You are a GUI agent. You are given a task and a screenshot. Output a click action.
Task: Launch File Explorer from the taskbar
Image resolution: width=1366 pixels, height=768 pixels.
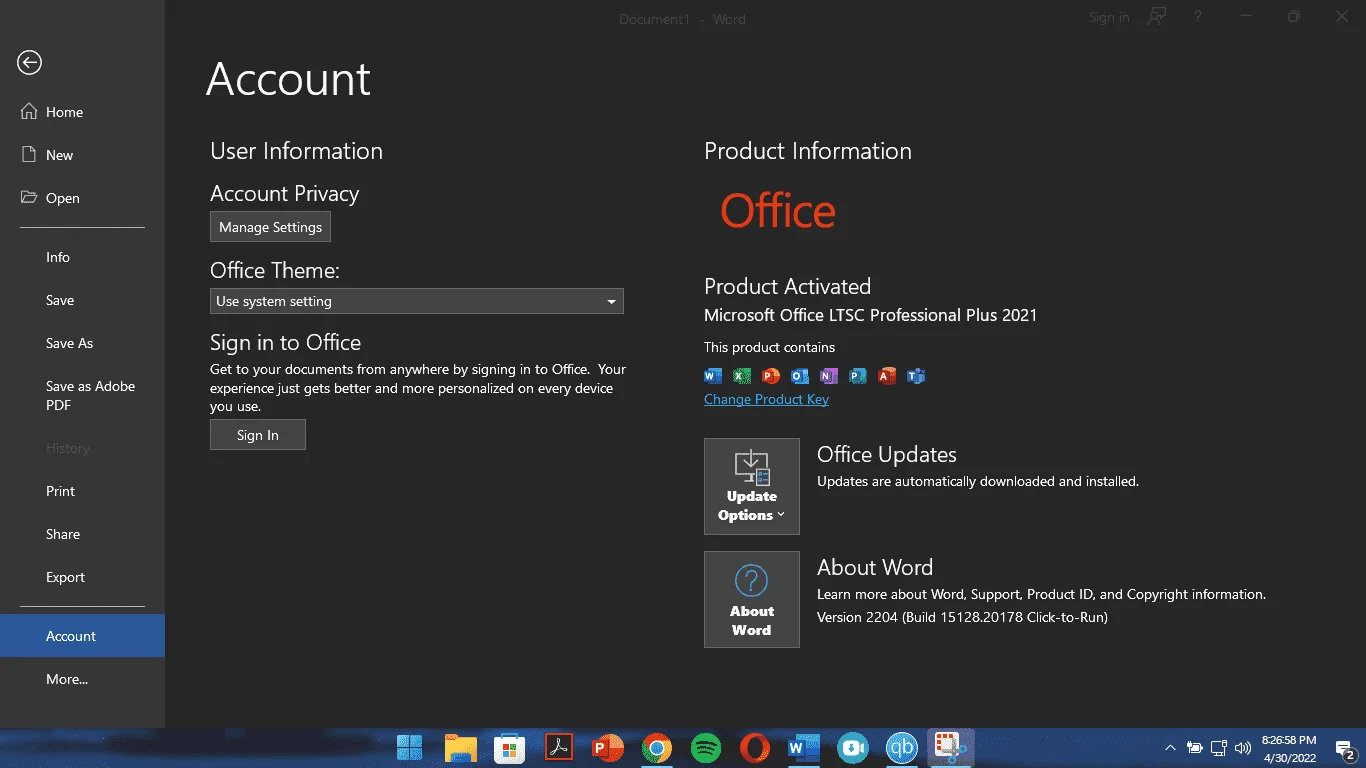coord(460,747)
